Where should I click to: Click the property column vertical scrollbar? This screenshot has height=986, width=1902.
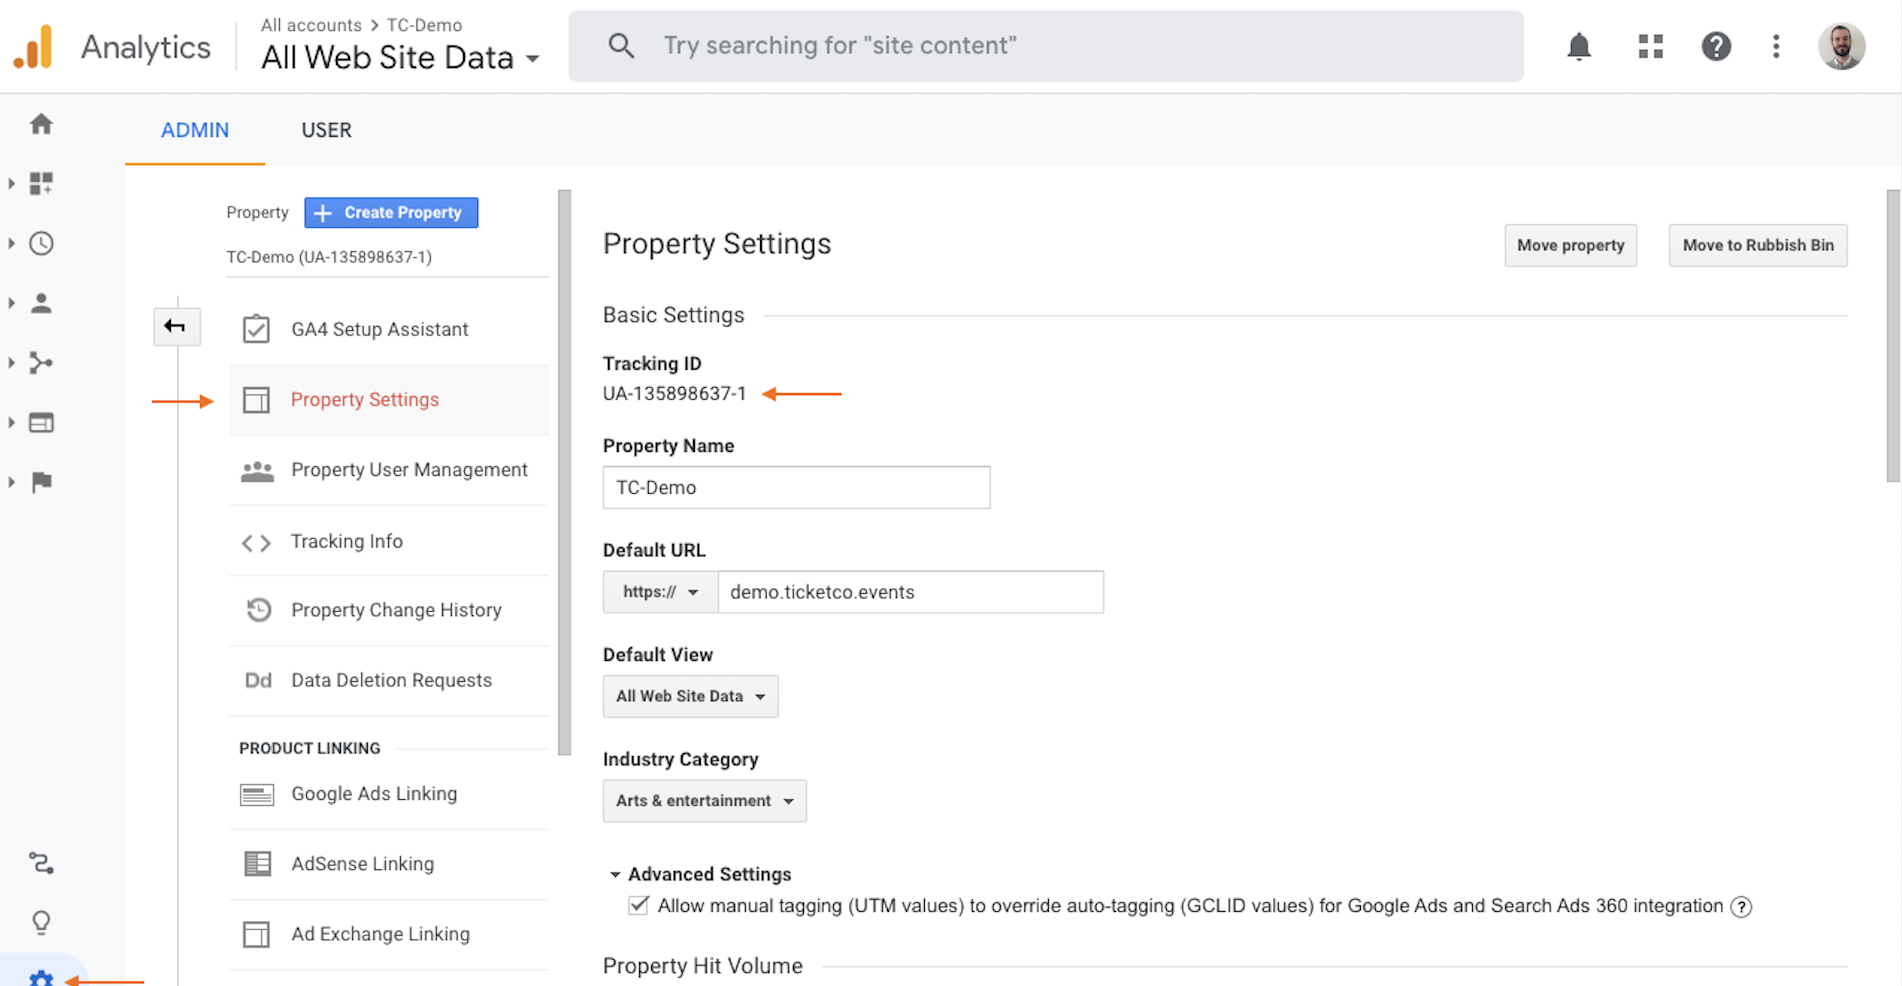564,472
